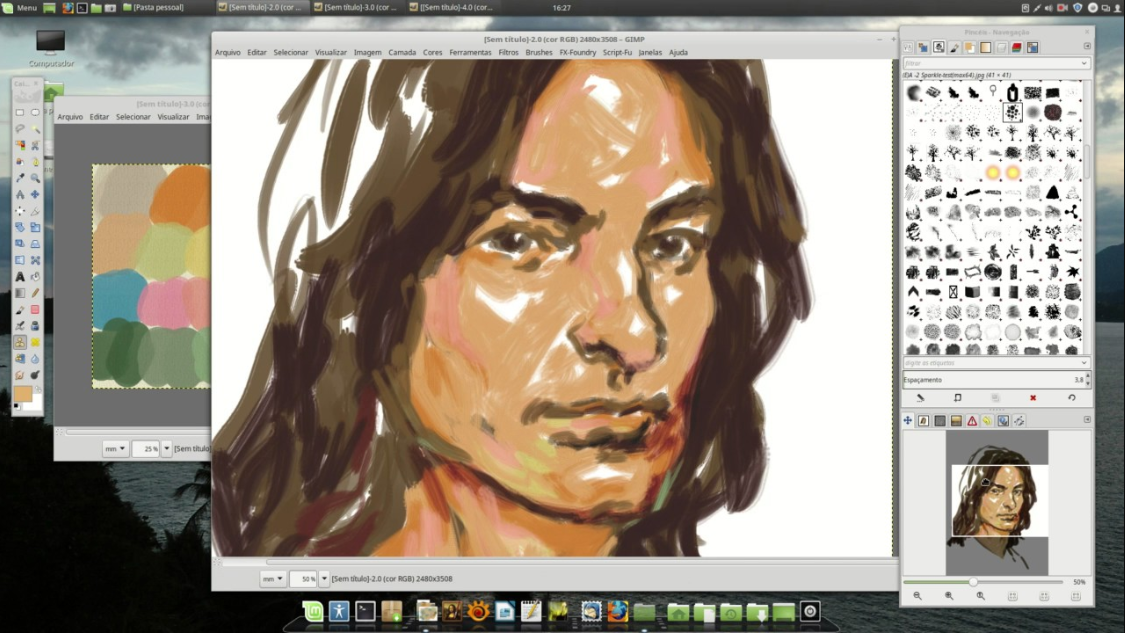This screenshot has height=633, width=1125.
Task: Set zoom 1:1 in the Navigation panel
Action: click(x=981, y=596)
